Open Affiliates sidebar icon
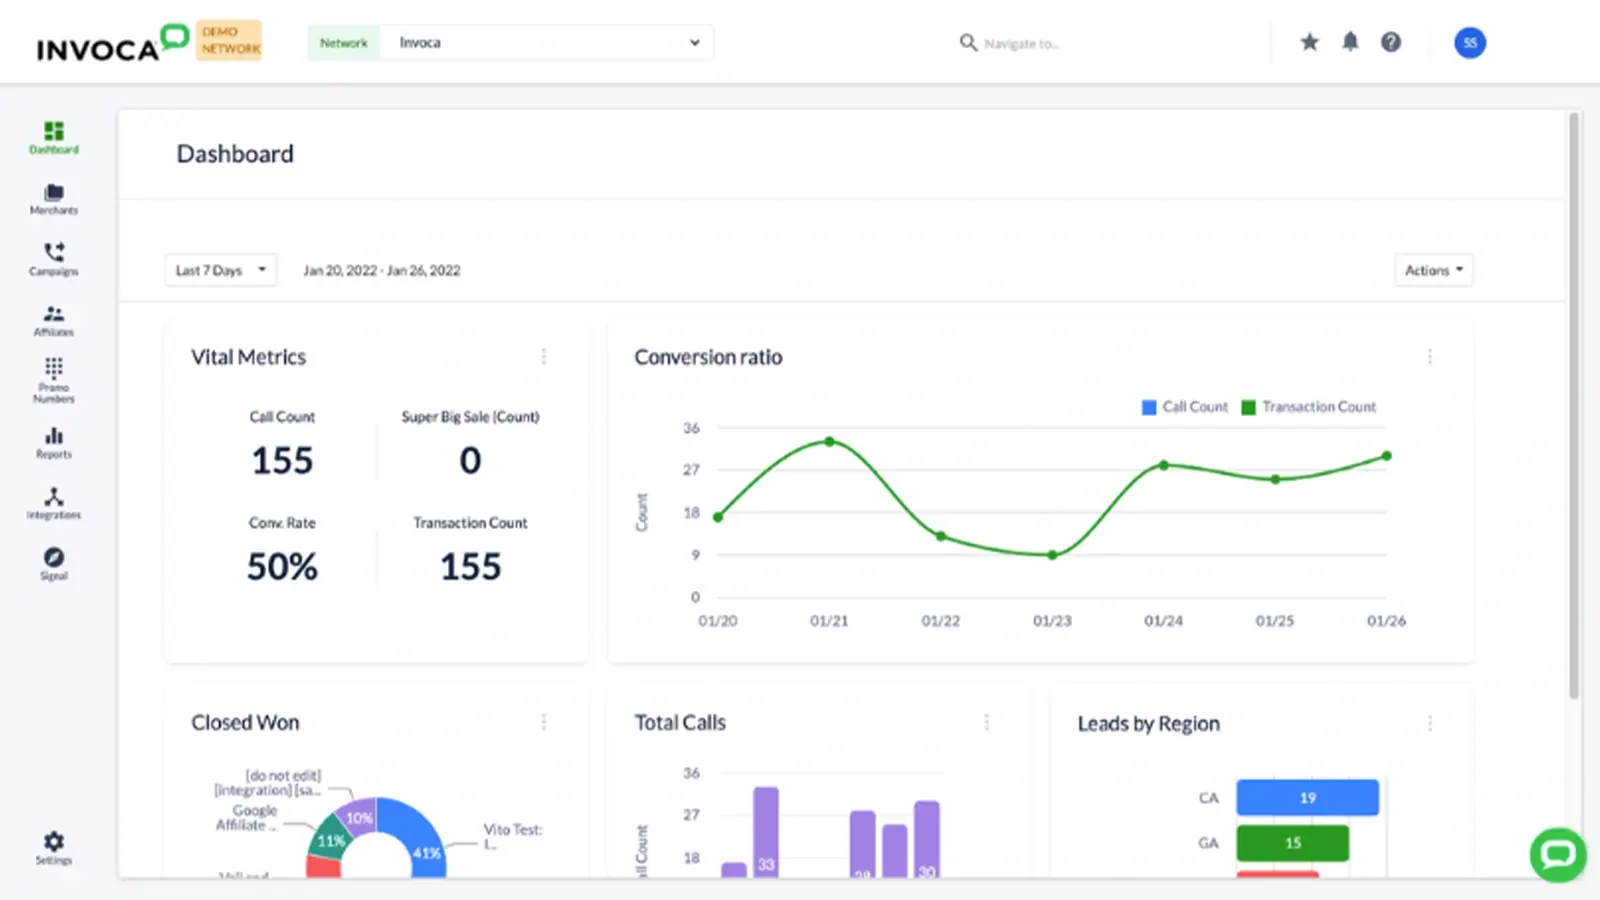 click(54, 321)
